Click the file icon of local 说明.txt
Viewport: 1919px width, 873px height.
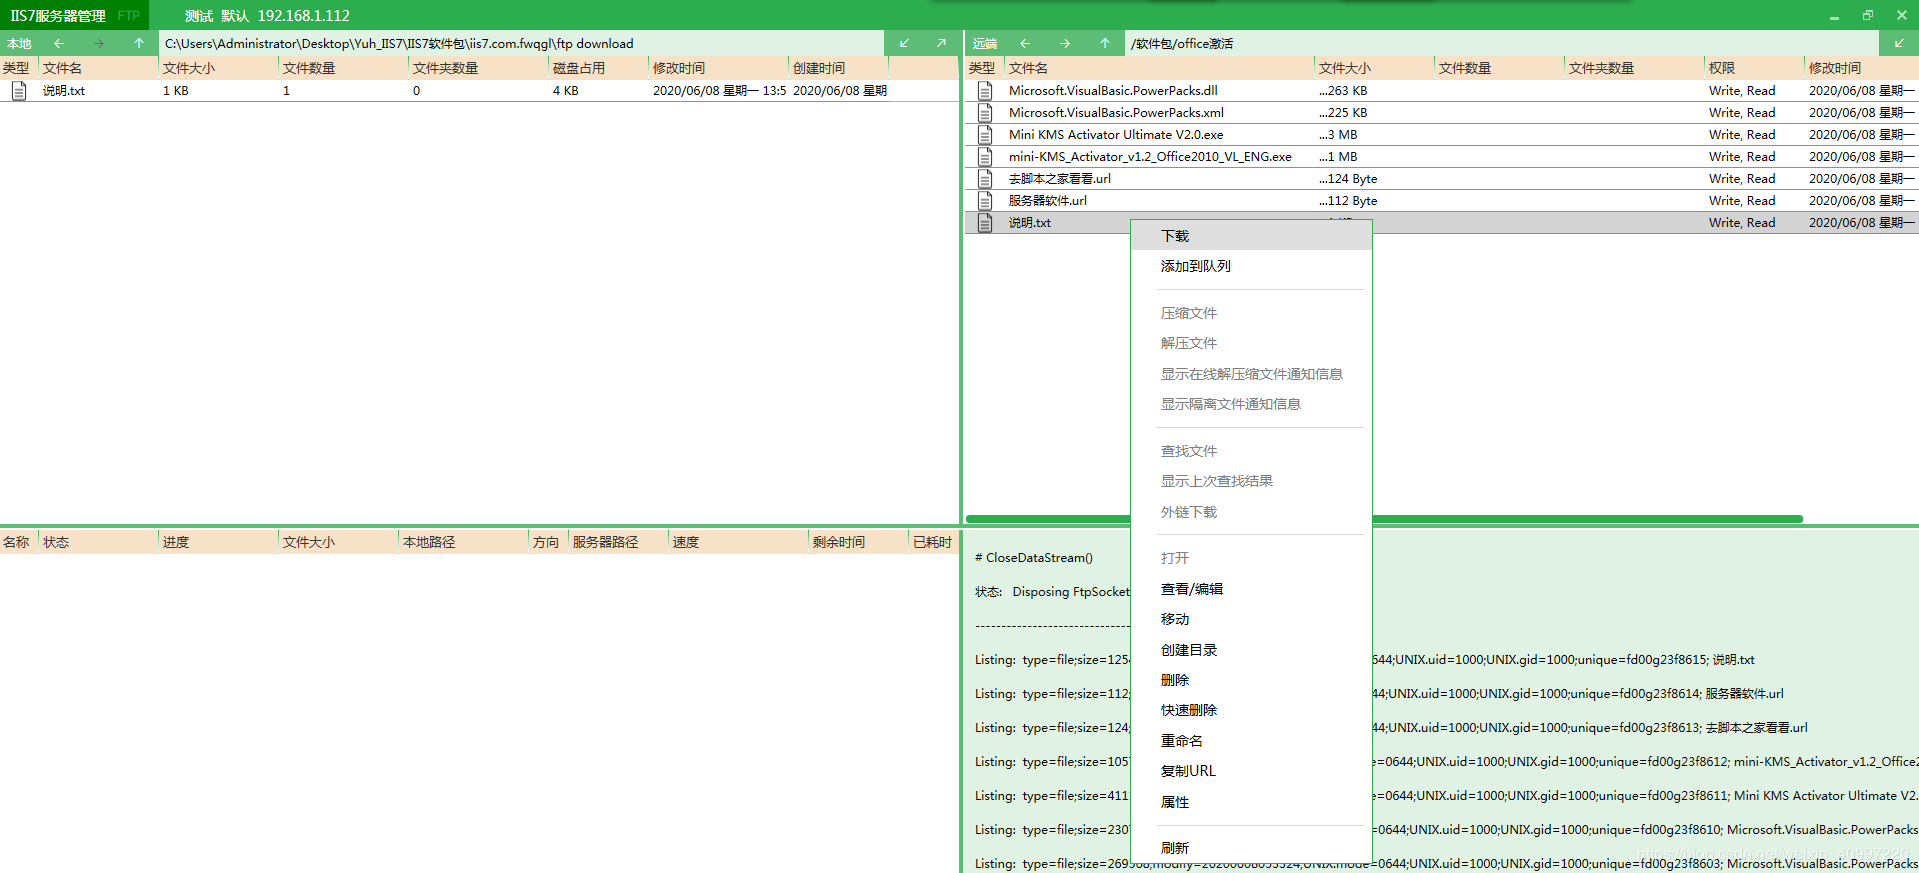click(19, 90)
